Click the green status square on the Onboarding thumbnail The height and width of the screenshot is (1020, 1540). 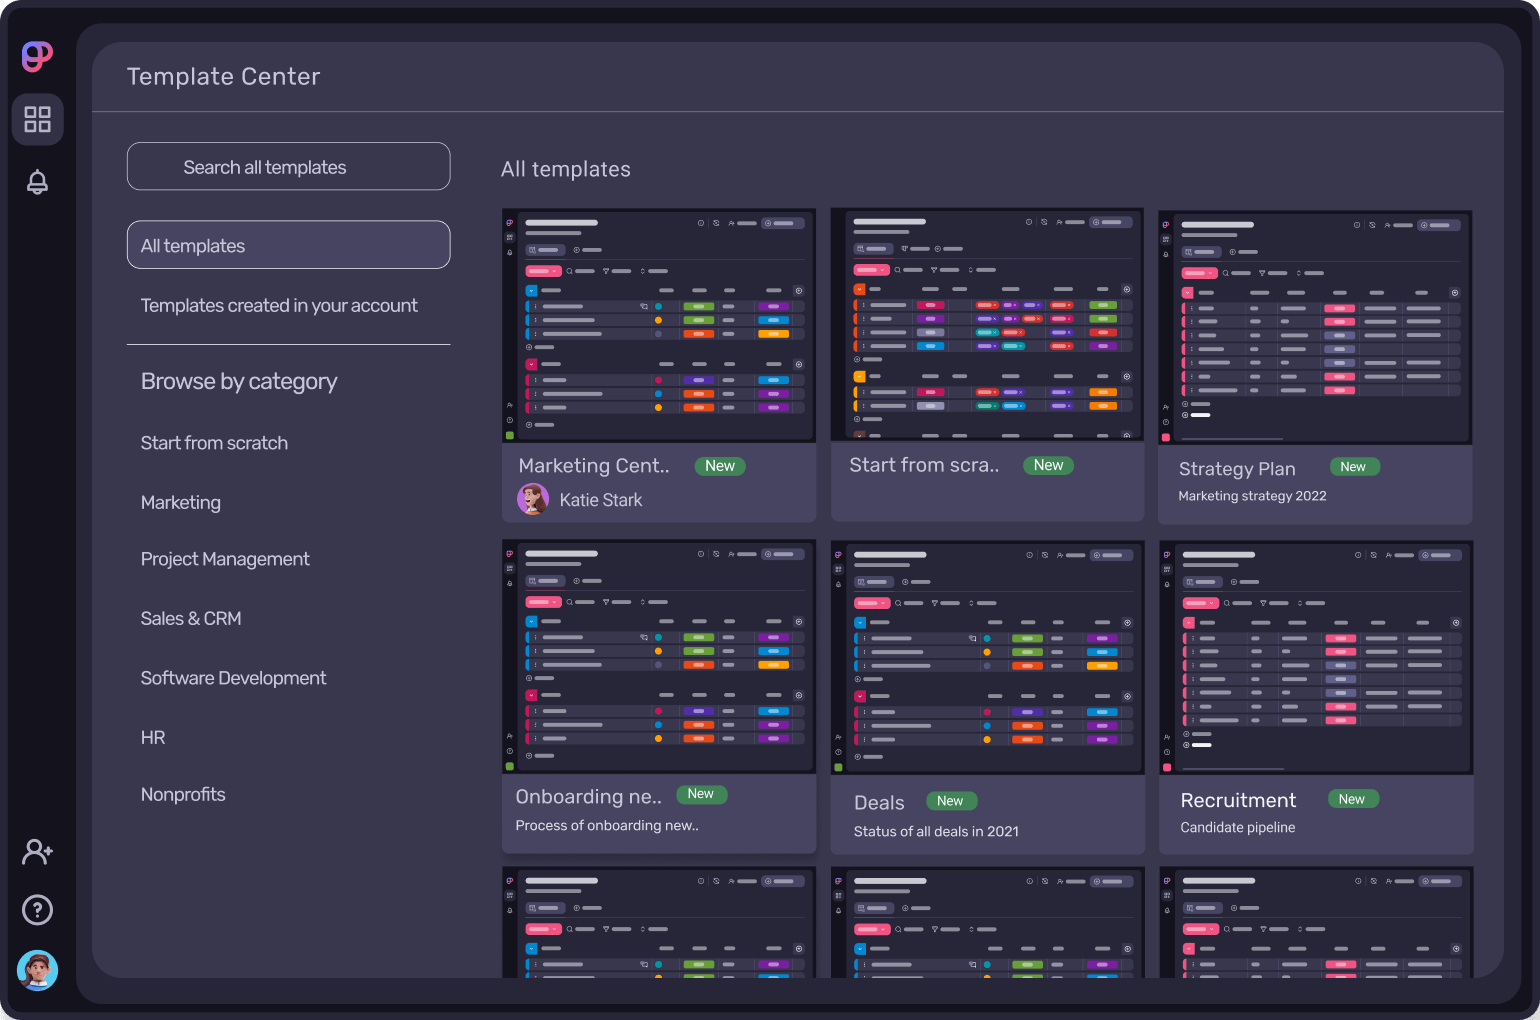pos(511,766)
